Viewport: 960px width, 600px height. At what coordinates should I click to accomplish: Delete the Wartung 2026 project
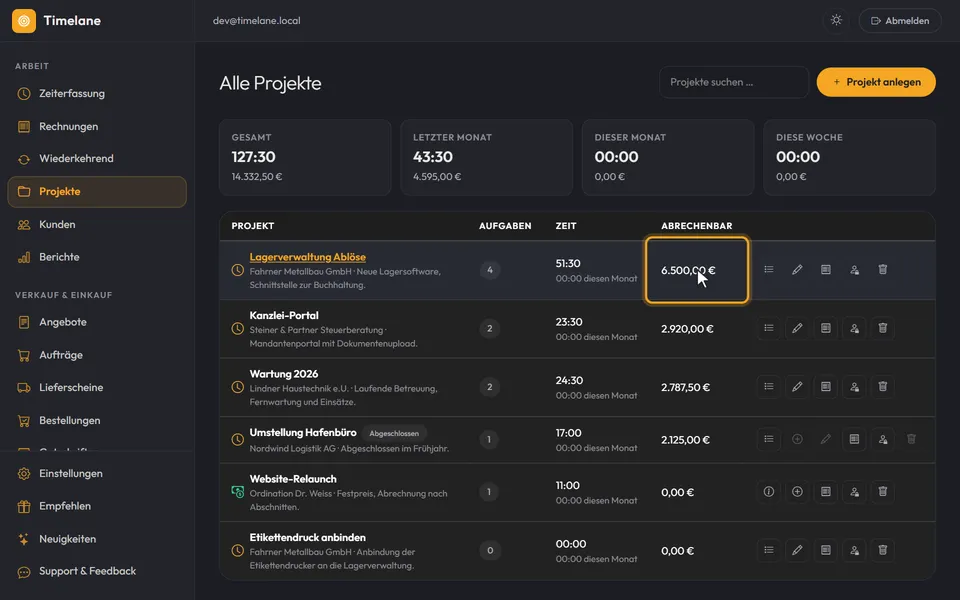pos(882,386)
